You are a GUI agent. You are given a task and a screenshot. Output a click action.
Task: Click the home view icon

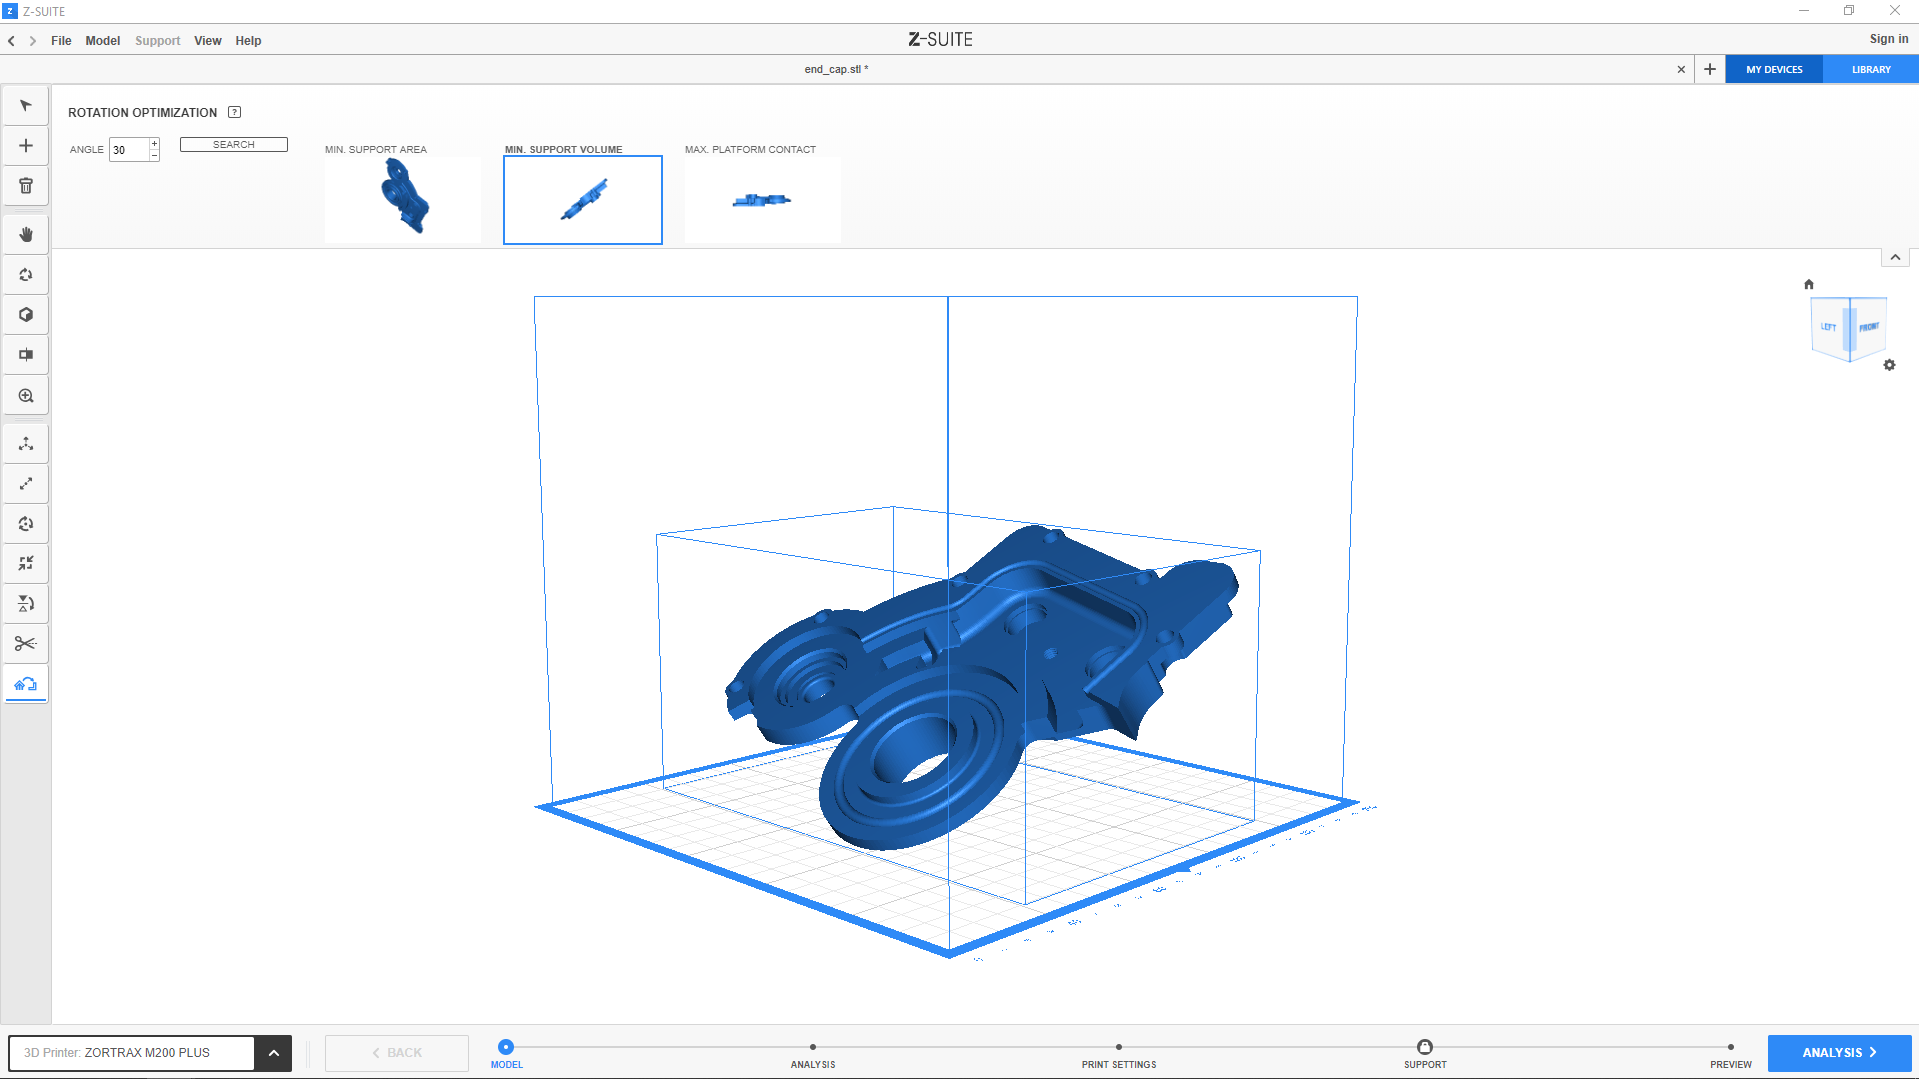point(1808,284)
